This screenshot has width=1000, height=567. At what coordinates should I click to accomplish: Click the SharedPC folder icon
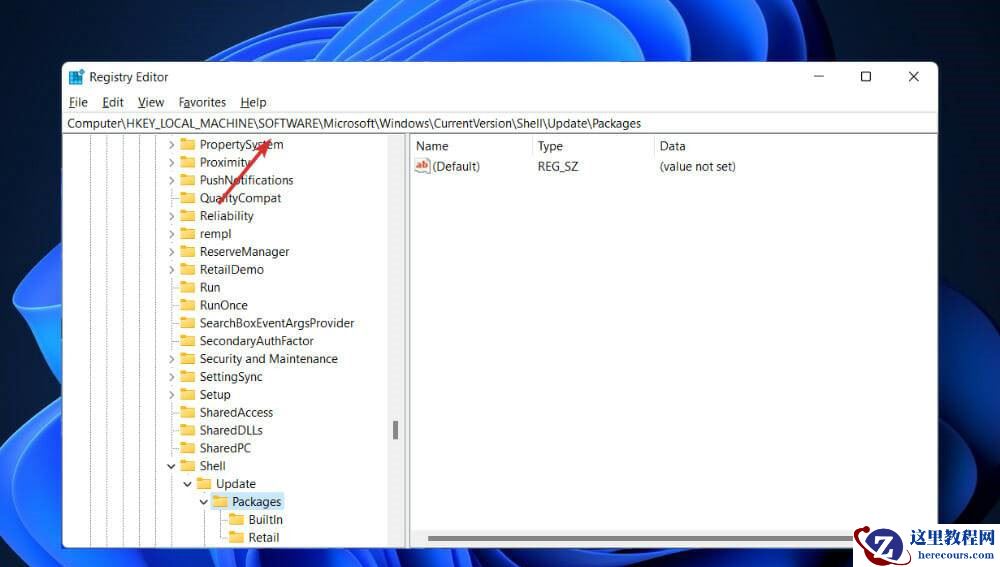point(188,448)
